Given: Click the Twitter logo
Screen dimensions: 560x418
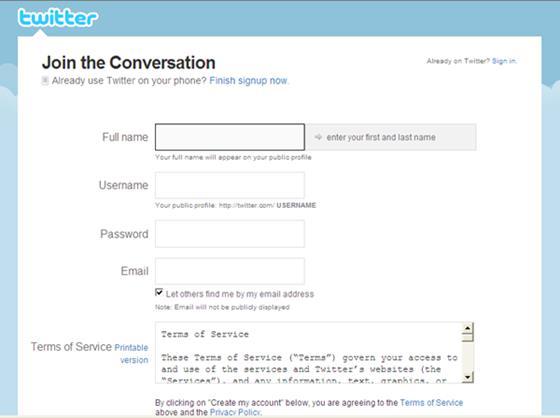Looking at the screenshot, I should point(58,18).
